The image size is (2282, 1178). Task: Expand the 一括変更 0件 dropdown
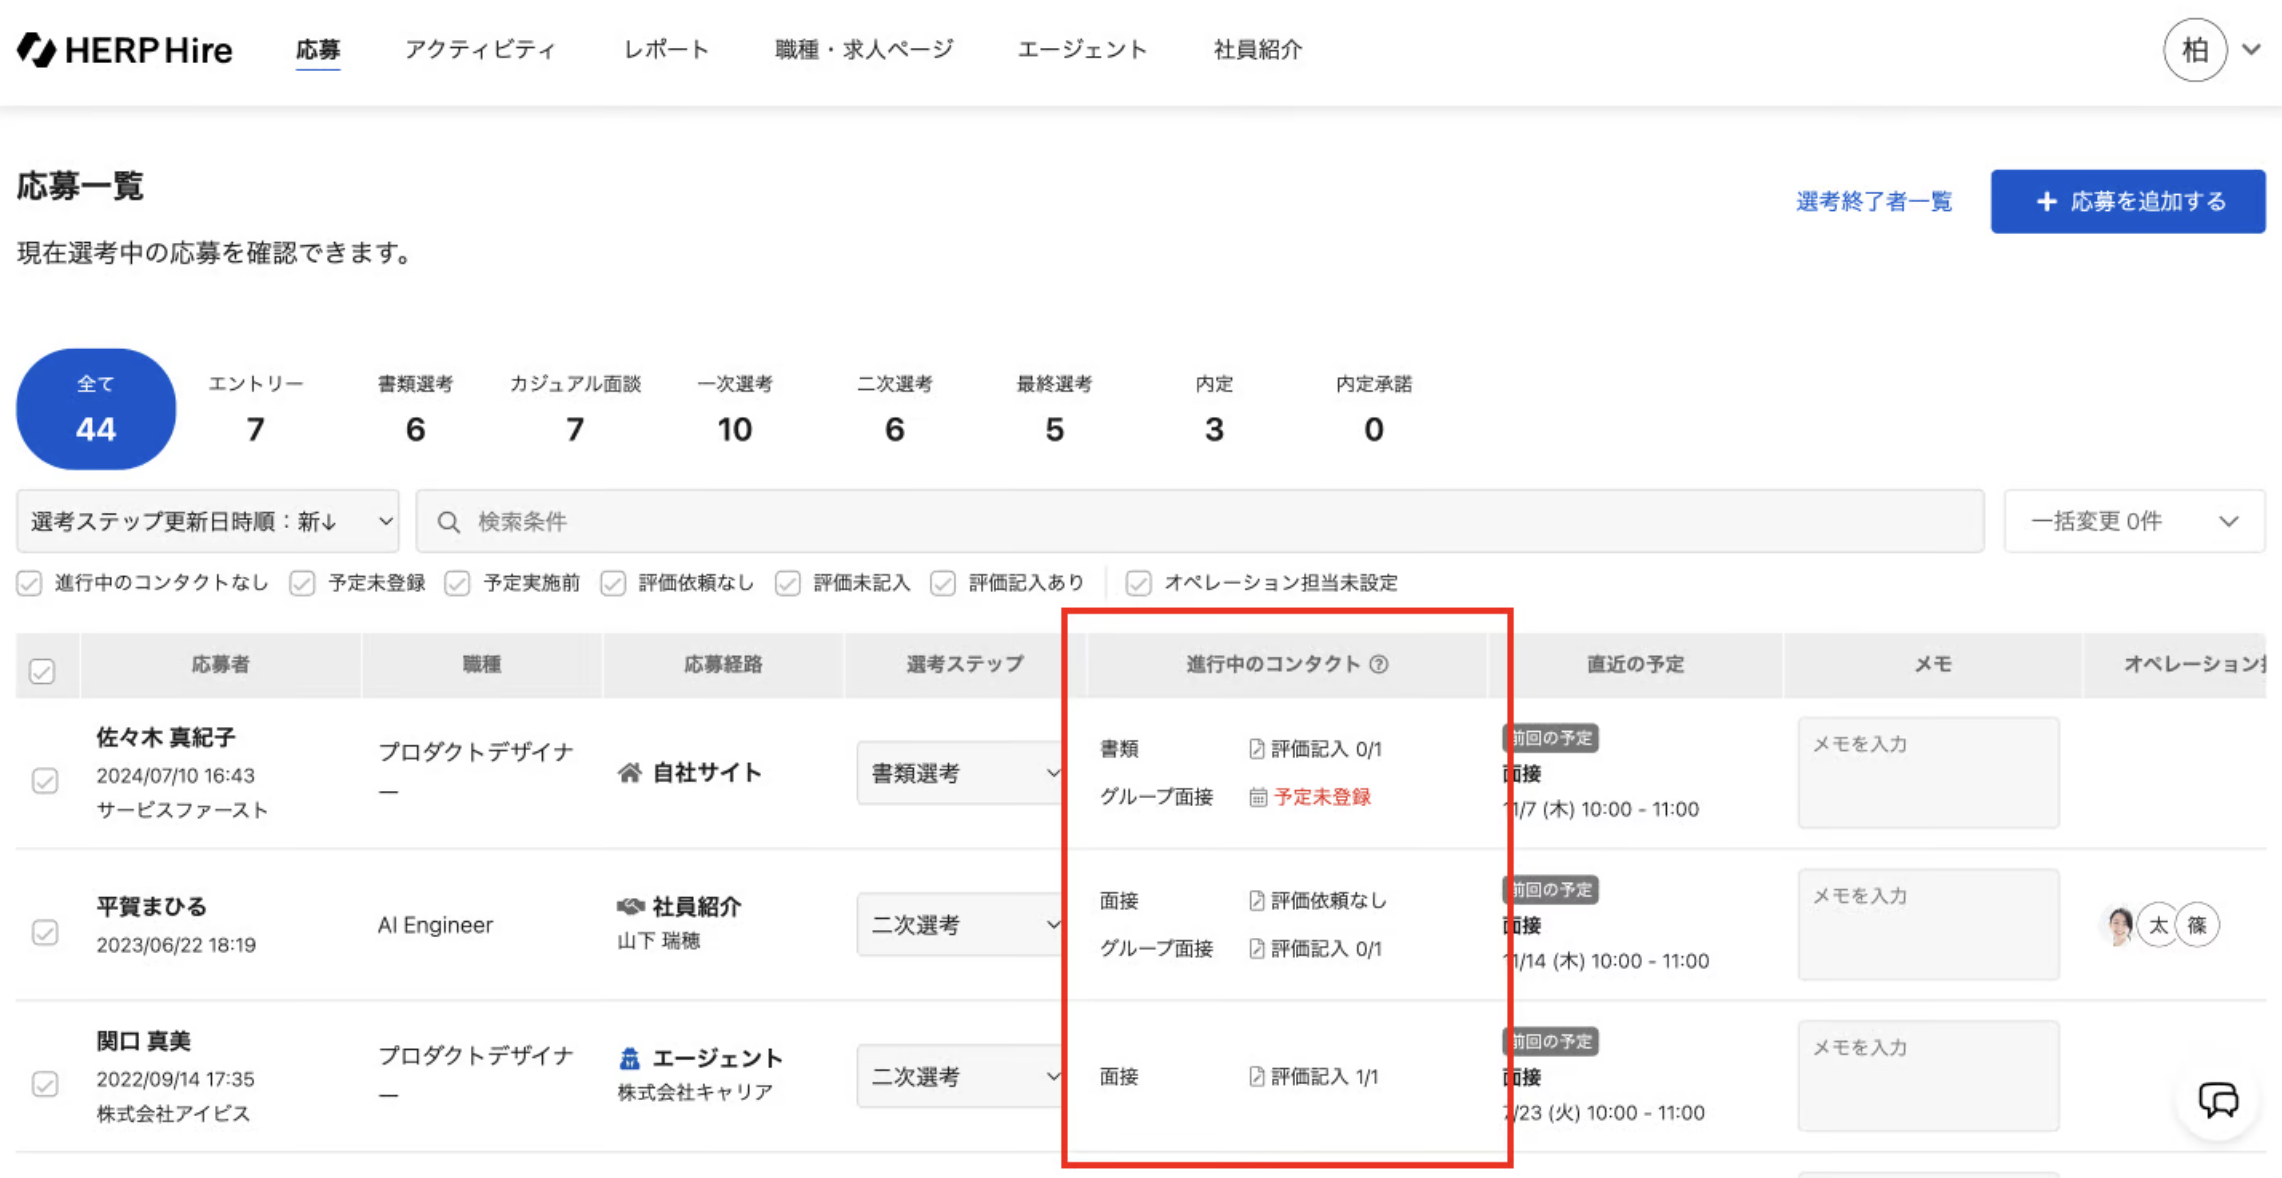pyautogui.click(x=2133, y=521)
